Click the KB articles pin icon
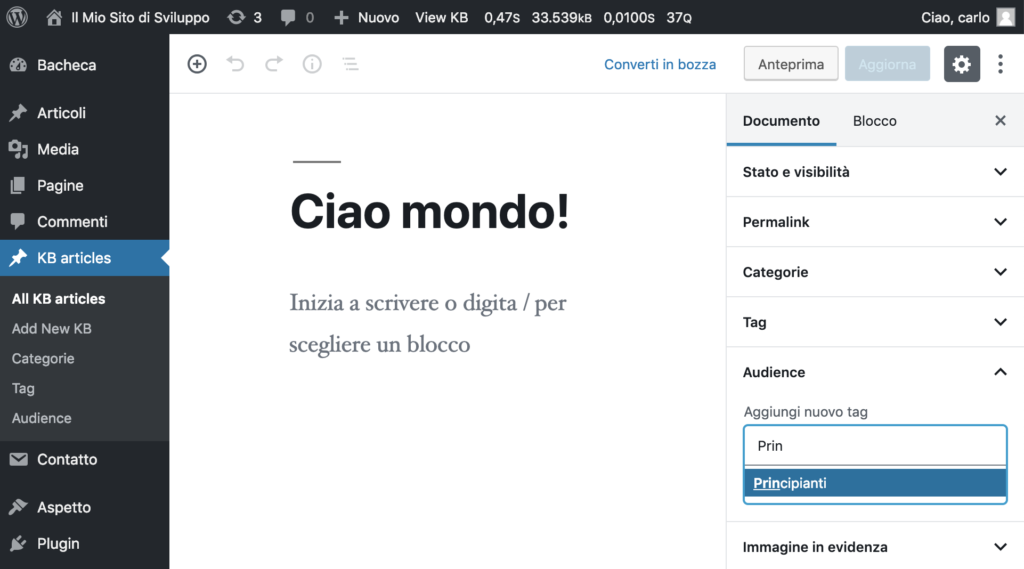Image resolution: width=1024 pixels, height=569 pixels. click(18, 257)
